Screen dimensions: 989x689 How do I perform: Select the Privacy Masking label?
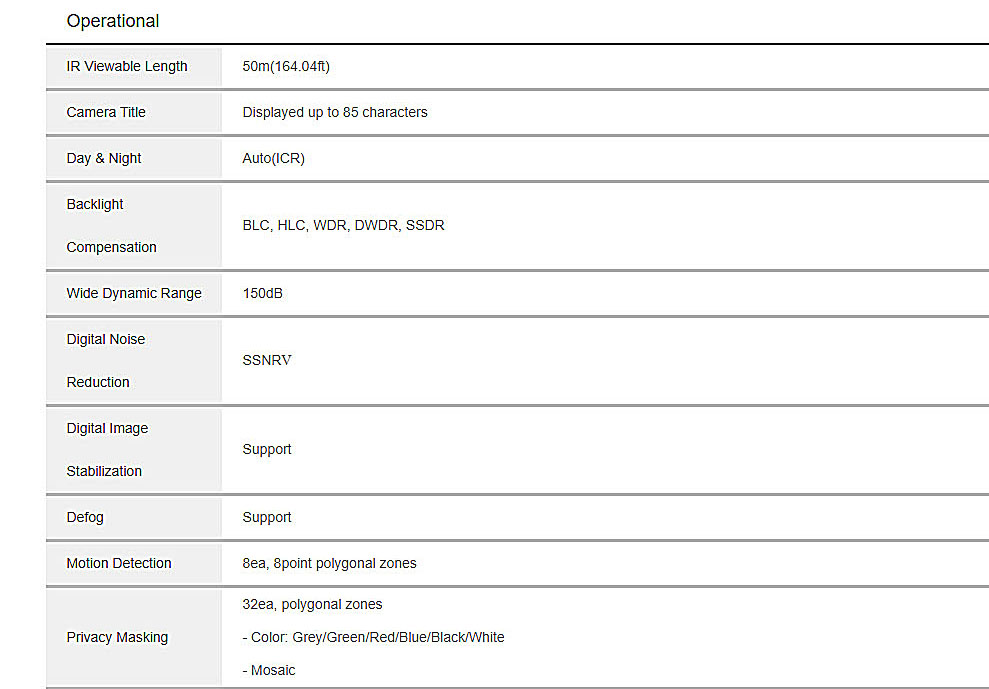coord(117,637)
